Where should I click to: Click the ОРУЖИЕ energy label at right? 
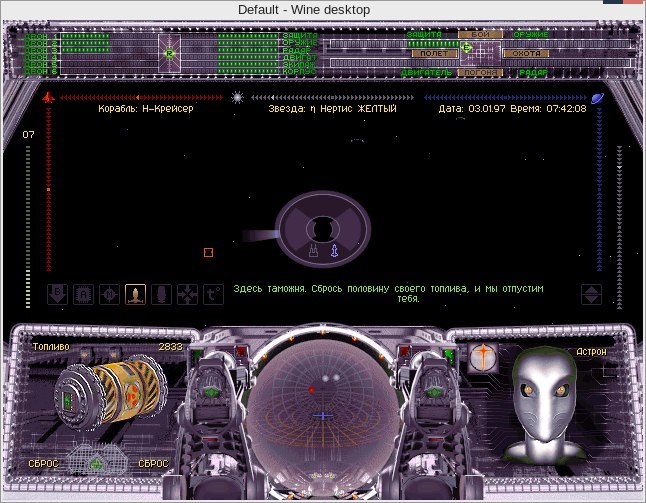[x=531, y=34]
